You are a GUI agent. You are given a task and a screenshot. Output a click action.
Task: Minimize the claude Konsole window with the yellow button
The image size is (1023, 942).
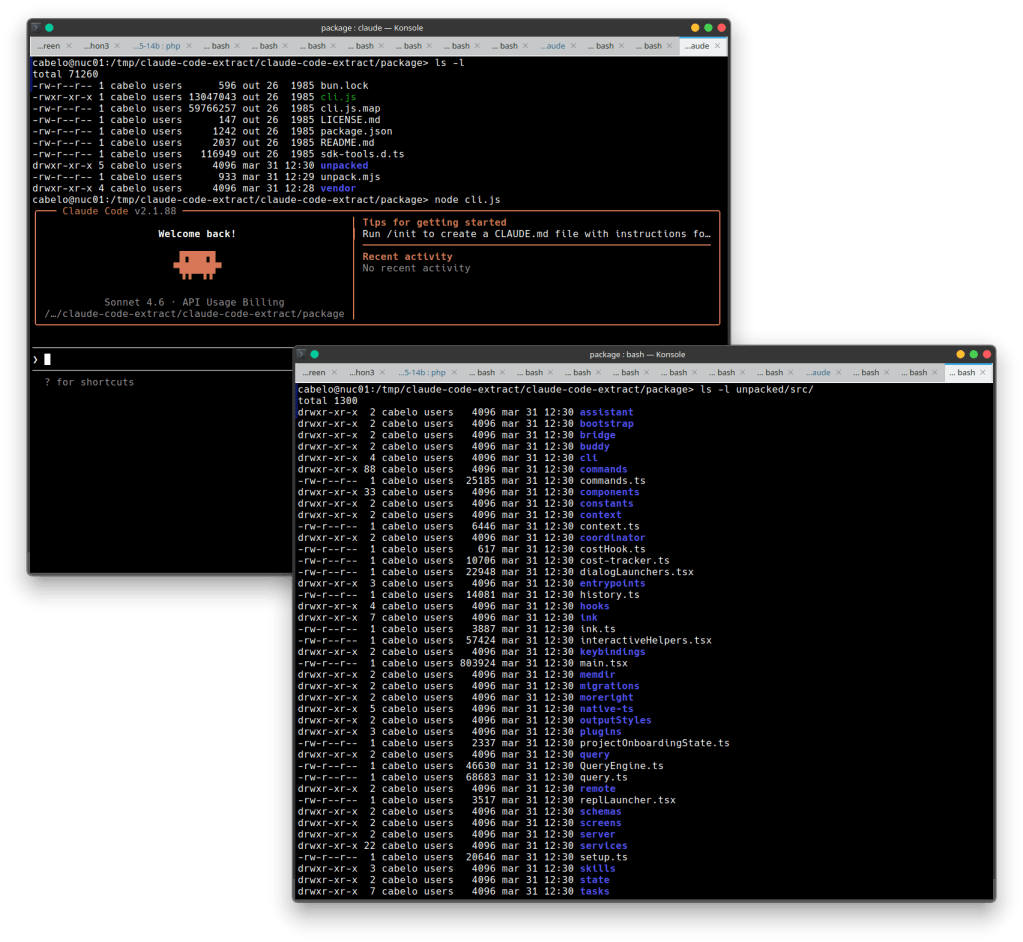click(694, 28)
